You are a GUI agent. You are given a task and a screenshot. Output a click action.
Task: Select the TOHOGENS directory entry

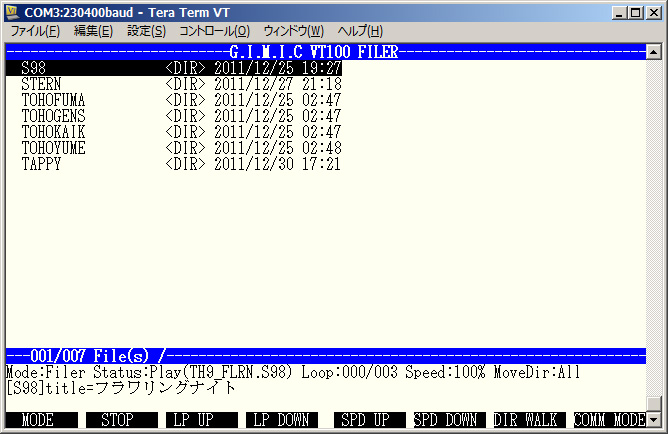coord(53,116)
